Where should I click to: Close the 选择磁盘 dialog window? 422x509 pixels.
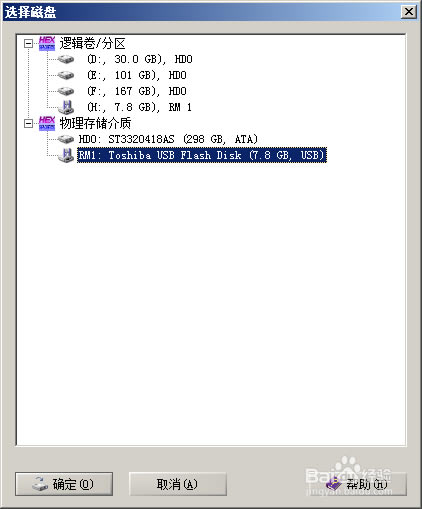point(409,12)
